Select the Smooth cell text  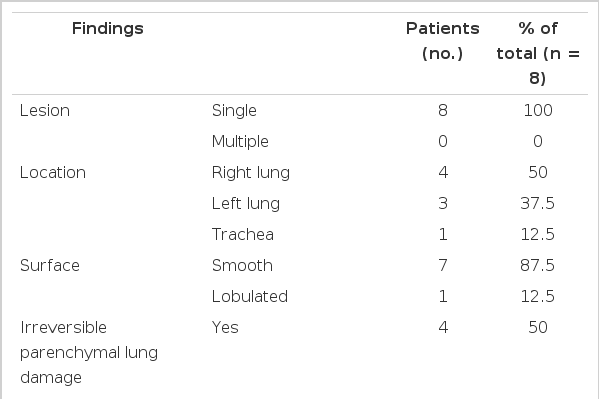coord(242,266)
